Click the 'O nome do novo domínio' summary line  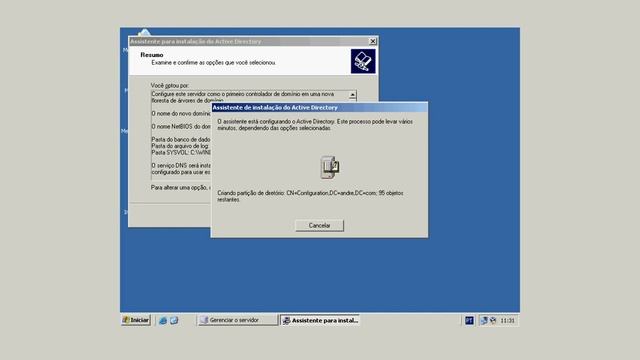[181, 113]
